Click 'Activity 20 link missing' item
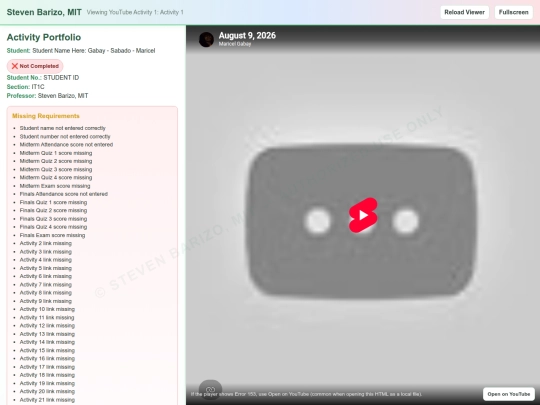Image resolution: width=540 pixels, height=405 pixels. tap(47, 392)
